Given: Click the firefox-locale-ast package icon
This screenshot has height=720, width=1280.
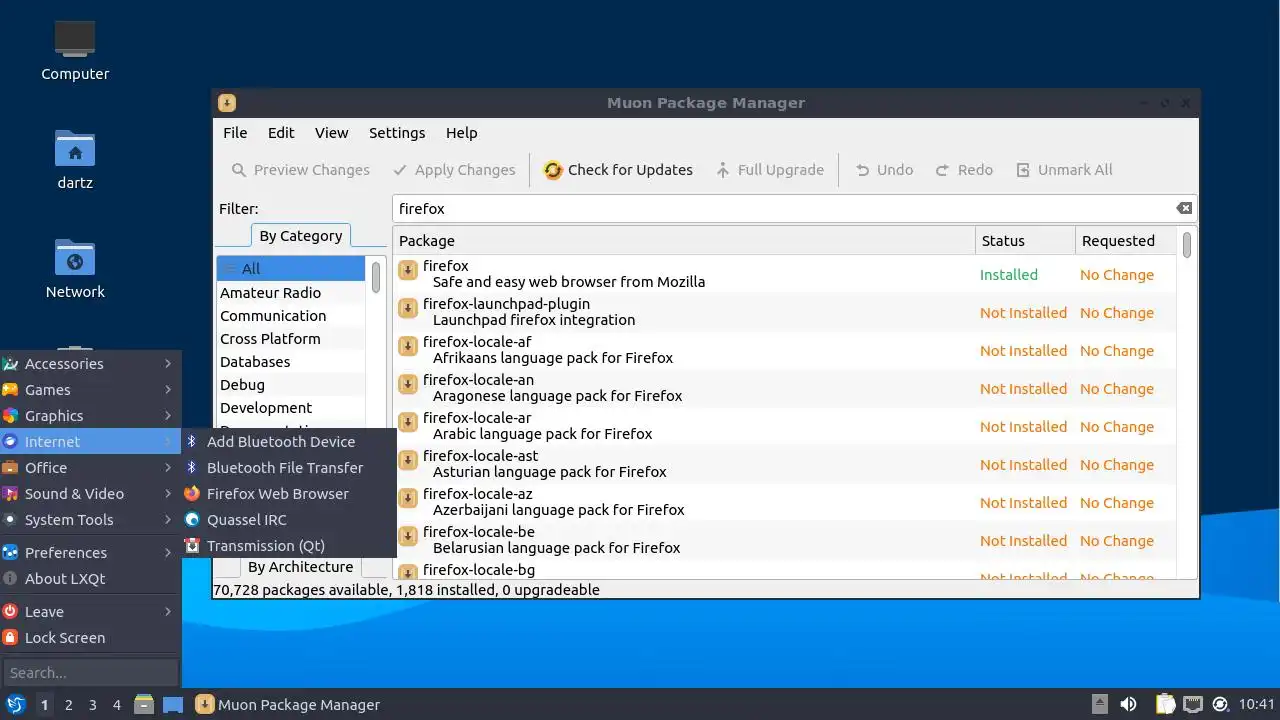Looking at the screenshot, I should click(x=408, y=460).
